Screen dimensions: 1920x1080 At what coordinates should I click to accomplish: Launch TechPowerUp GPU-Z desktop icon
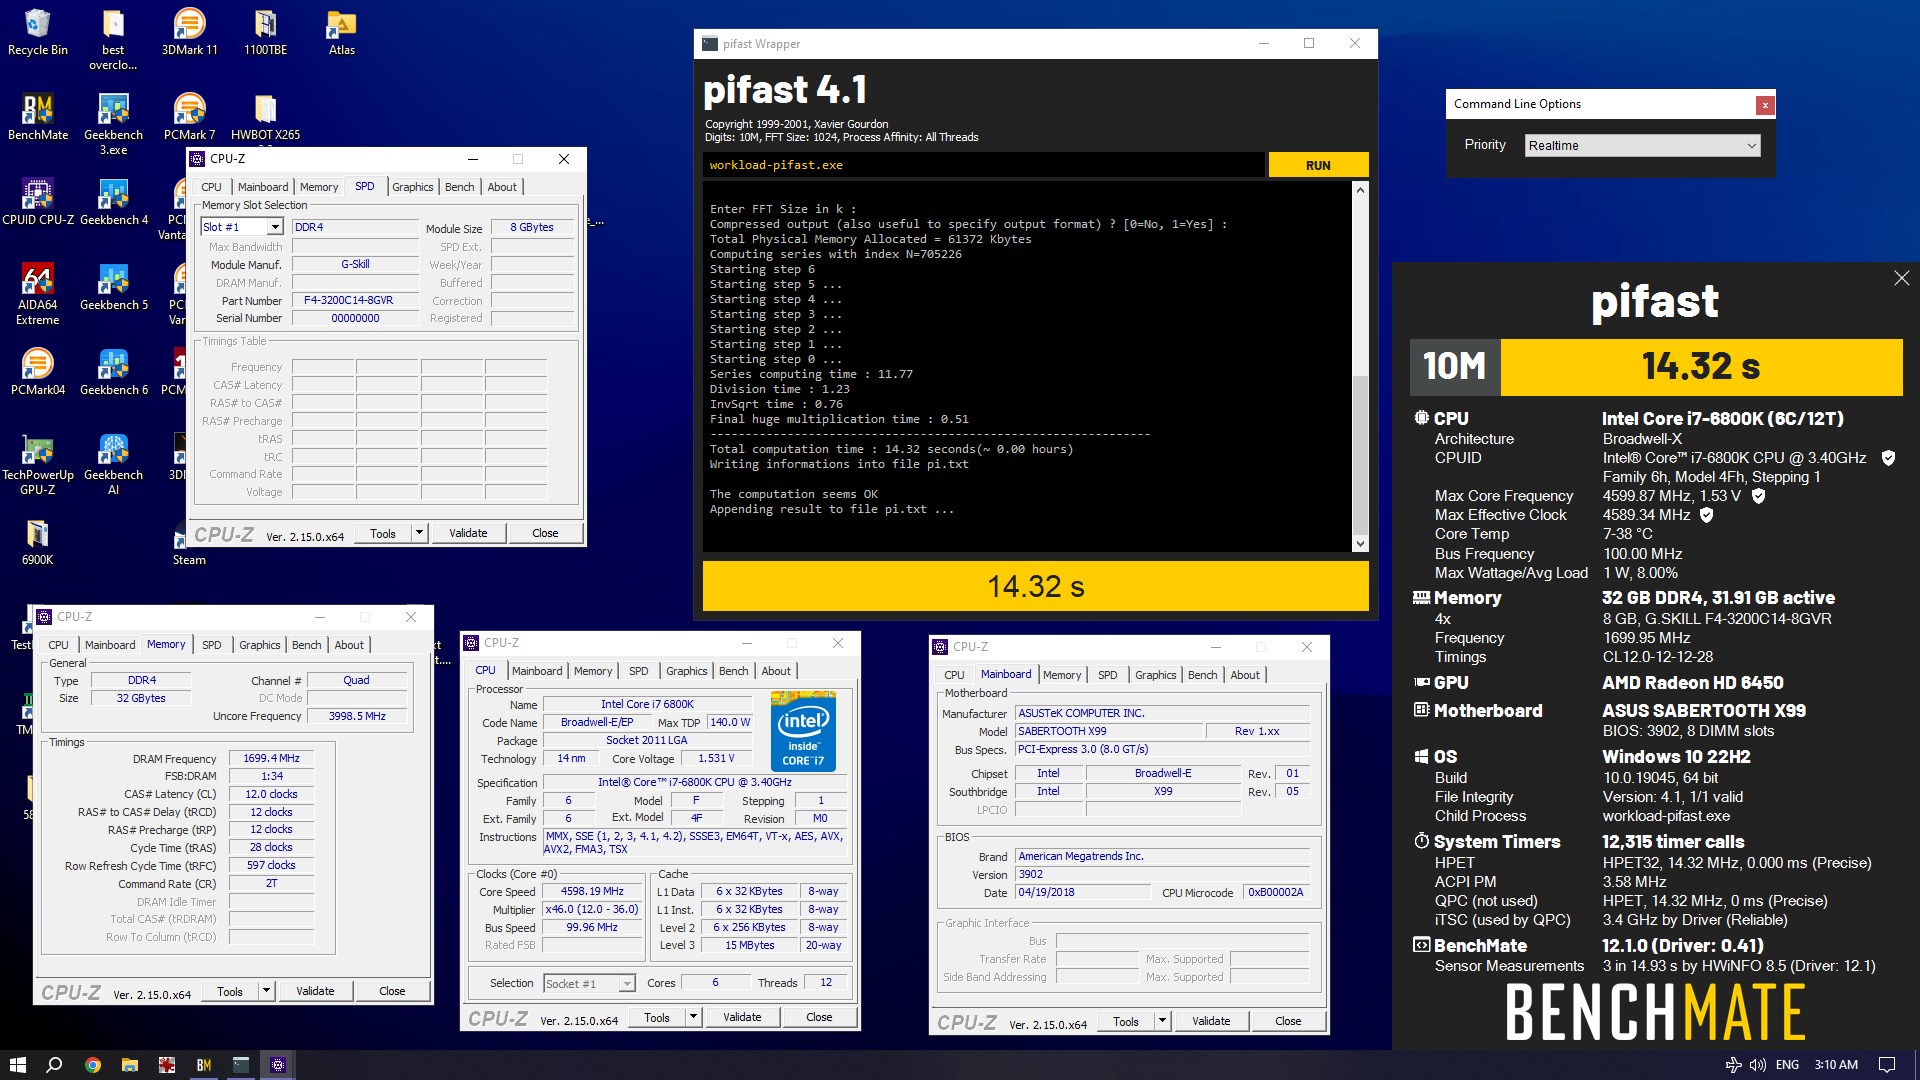click(x=37, y=464)
